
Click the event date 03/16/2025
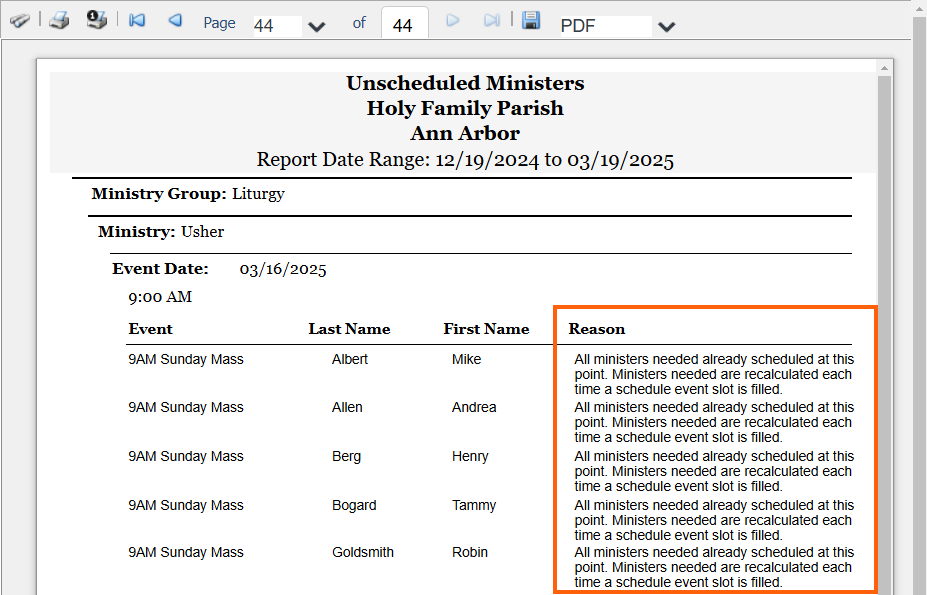pos(283,270)
